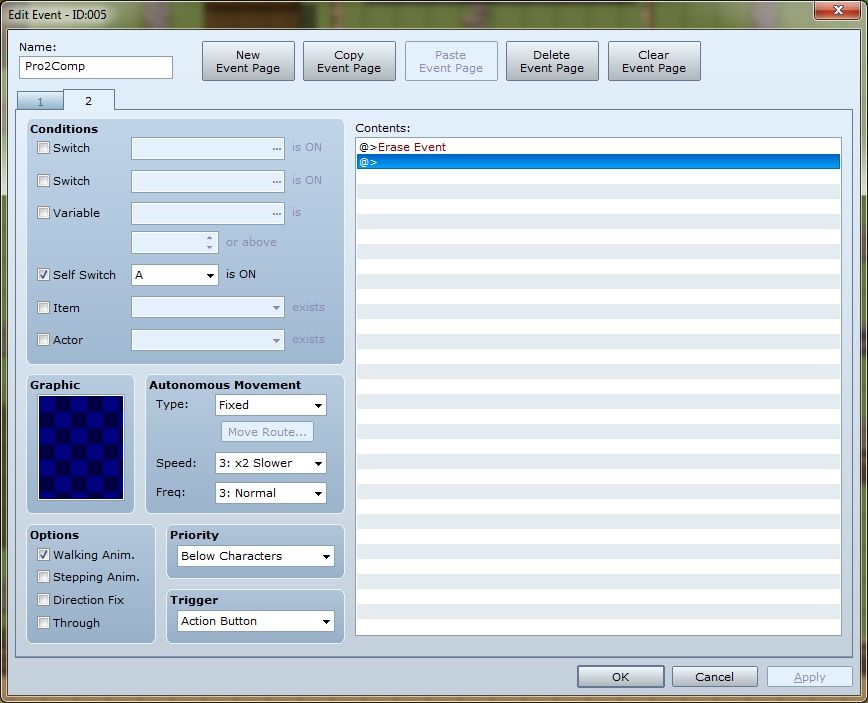Uncheck the Self Switch condition
Screen dimensions: 868x703
43,275
